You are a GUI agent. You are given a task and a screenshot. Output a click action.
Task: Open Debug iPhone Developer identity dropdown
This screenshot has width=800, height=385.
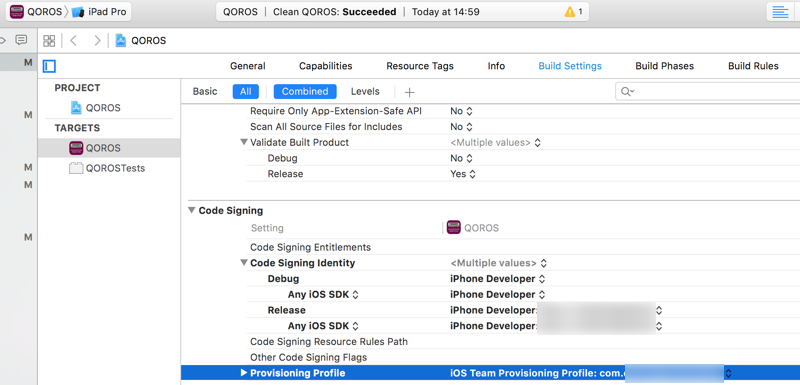(x=498, y=279)
